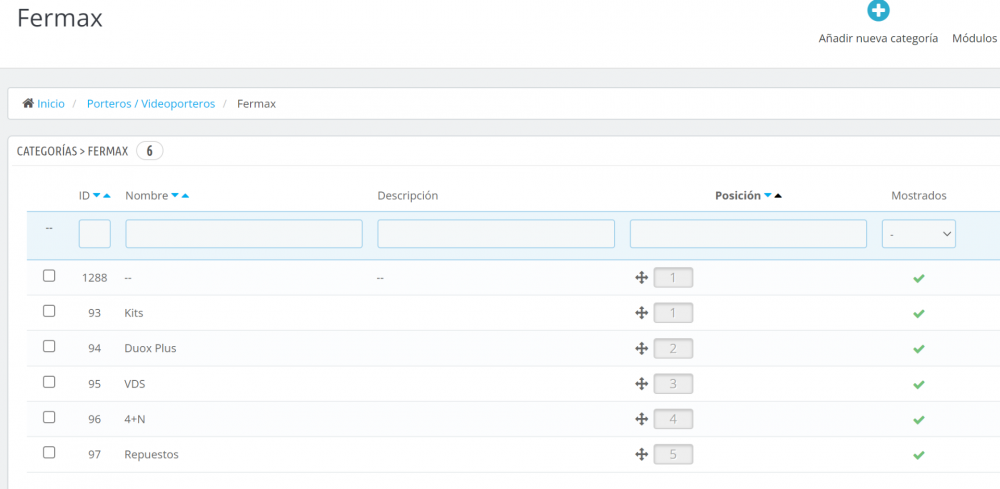The height and width of the screenshot is (489, 1000).
Task: Toggle displayed checkmark for VDS
Action: click(918, 384)
